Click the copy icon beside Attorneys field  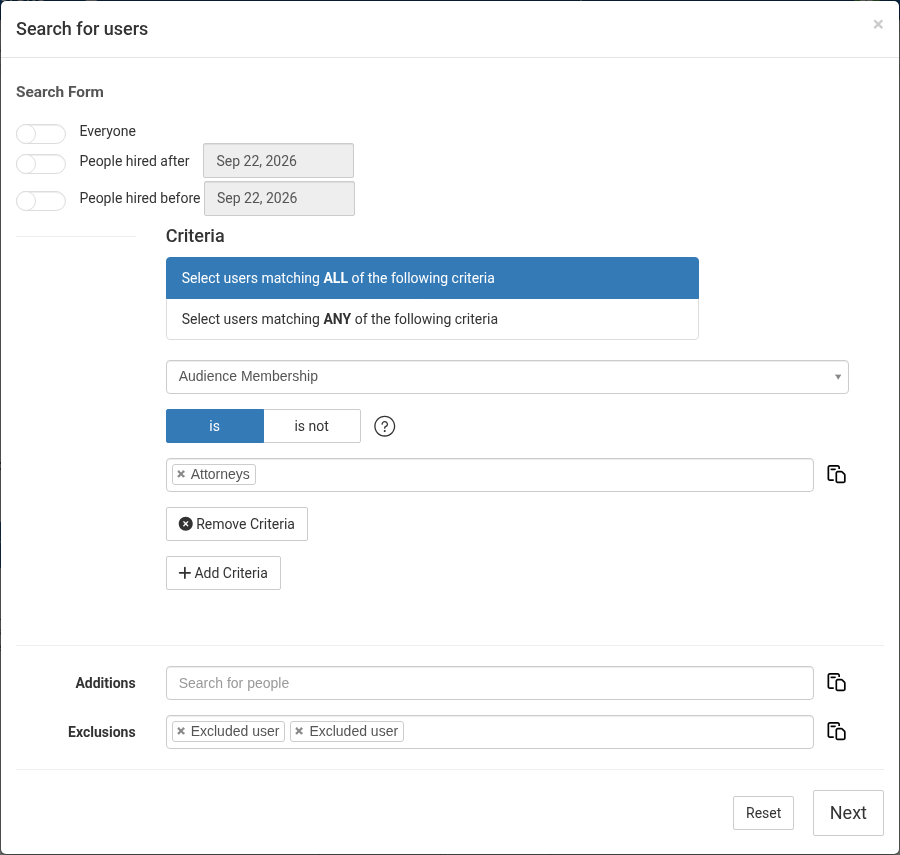pos(836,475)
